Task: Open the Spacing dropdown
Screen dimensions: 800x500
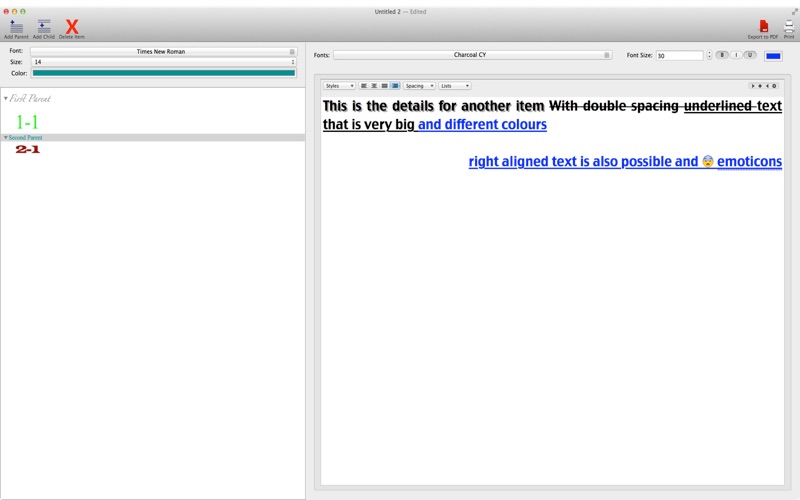Action: pos(419,86)
